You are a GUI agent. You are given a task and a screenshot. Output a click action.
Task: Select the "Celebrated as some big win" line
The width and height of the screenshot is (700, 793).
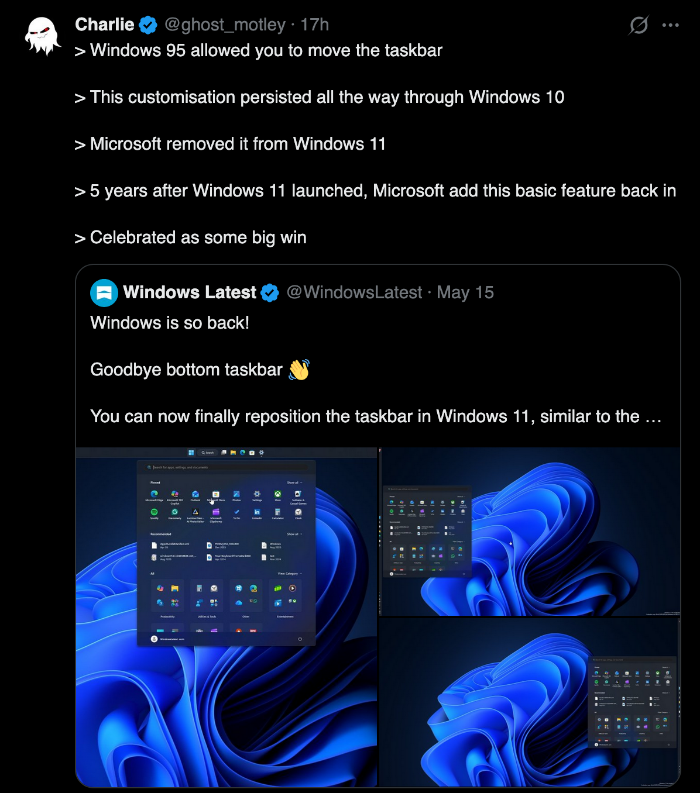tap(198, 237)
